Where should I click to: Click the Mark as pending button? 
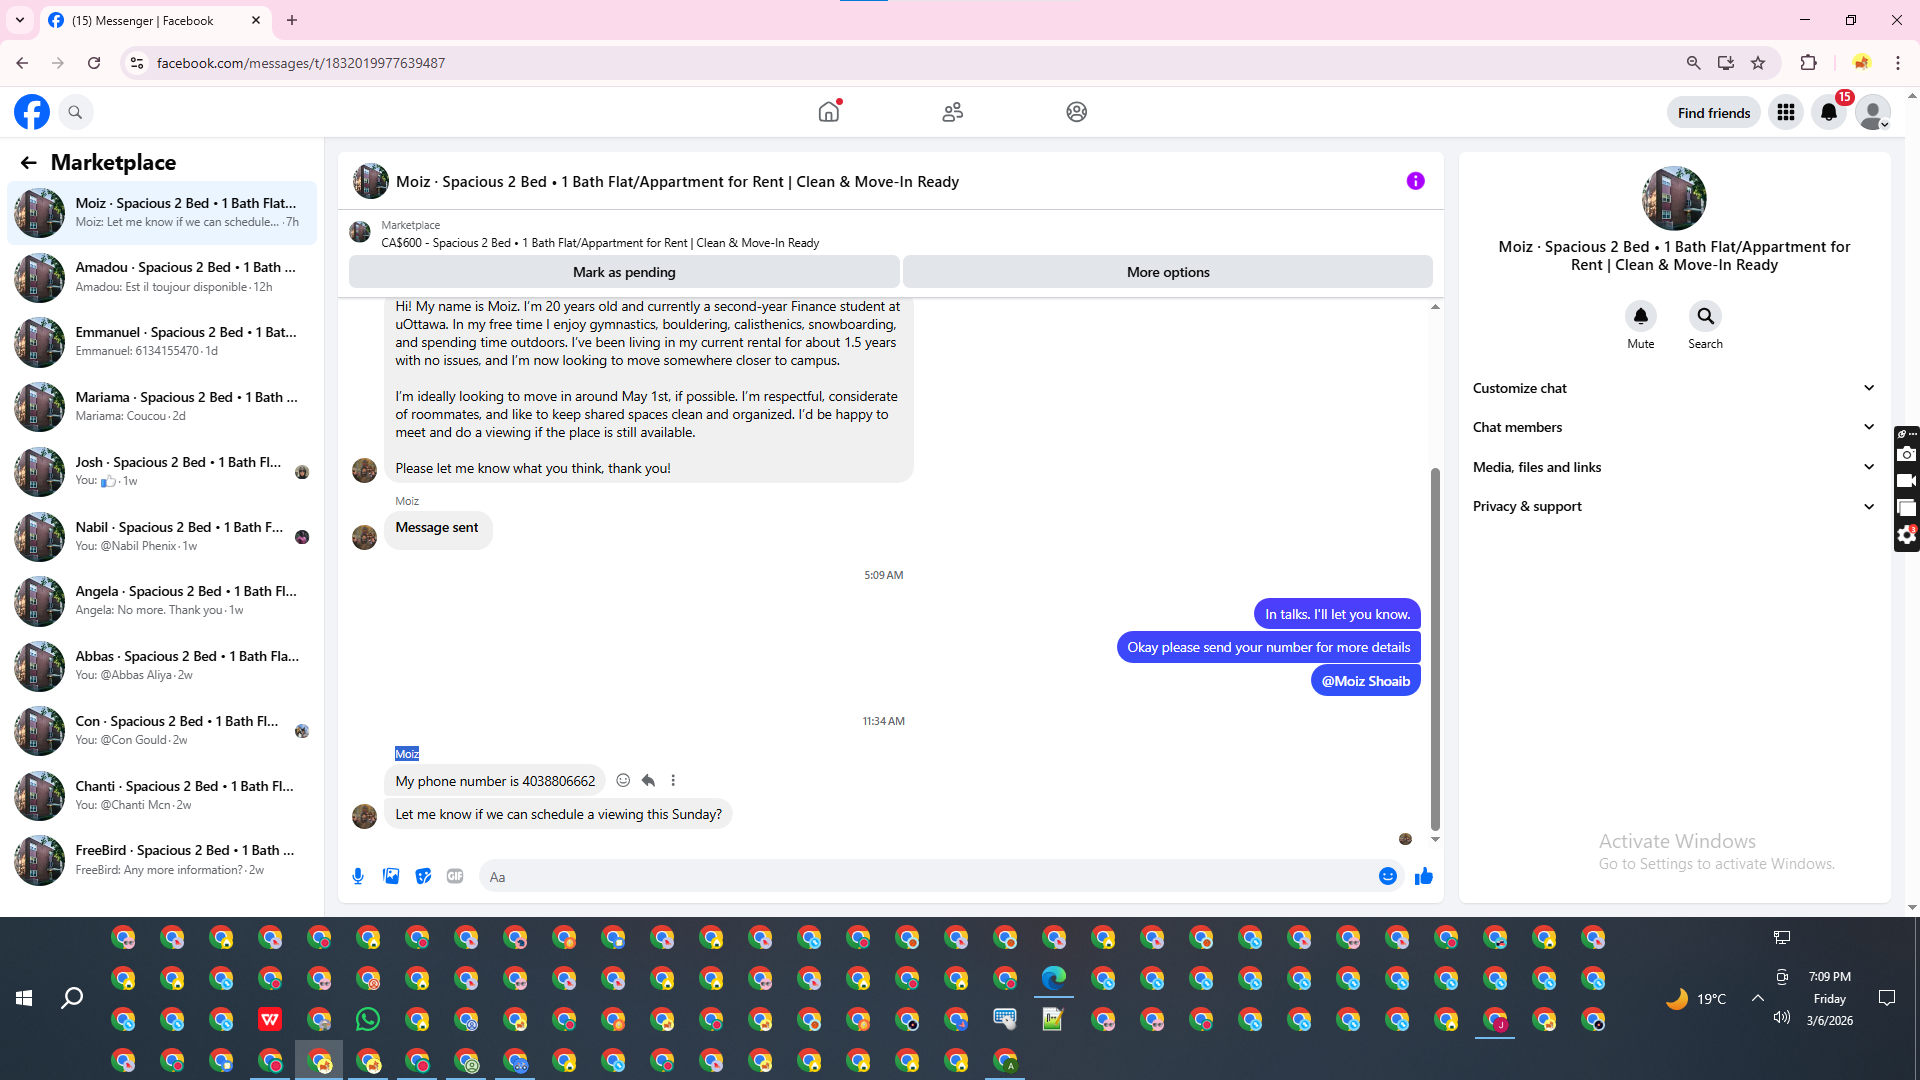[x=624, y=272]
